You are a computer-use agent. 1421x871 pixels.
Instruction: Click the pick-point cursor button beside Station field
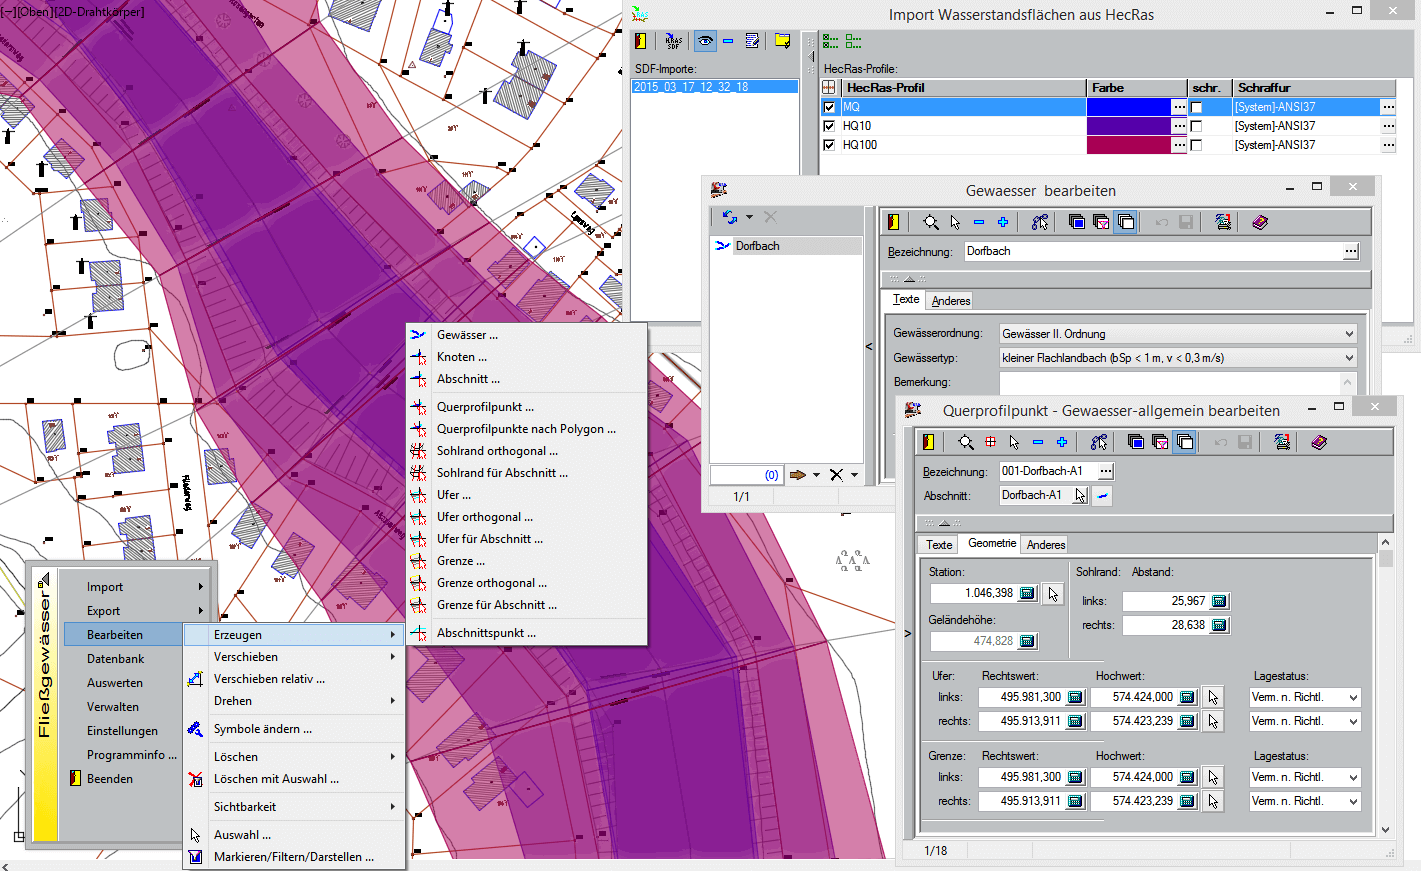[x=1053, y=594]
